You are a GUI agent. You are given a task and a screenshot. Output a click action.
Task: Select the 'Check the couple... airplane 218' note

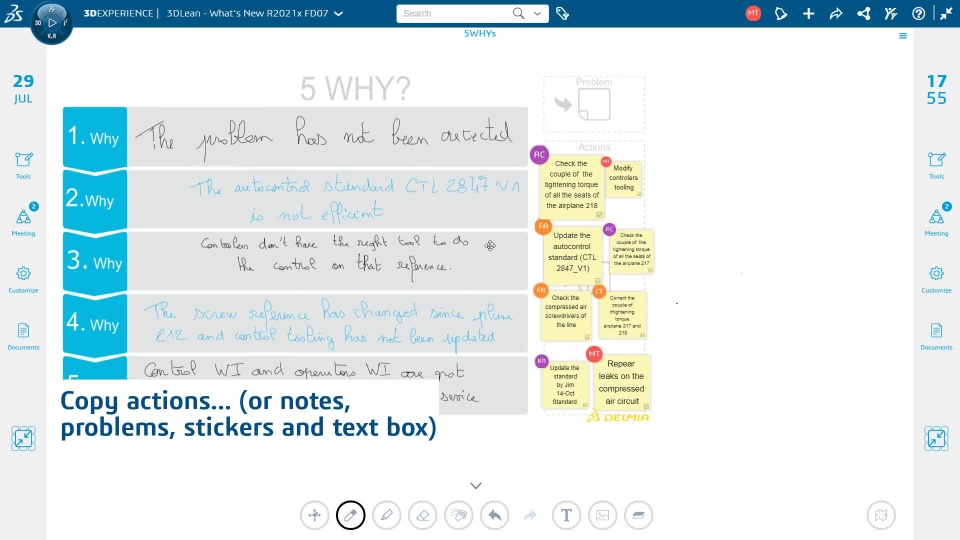click(x=572, y=185)
